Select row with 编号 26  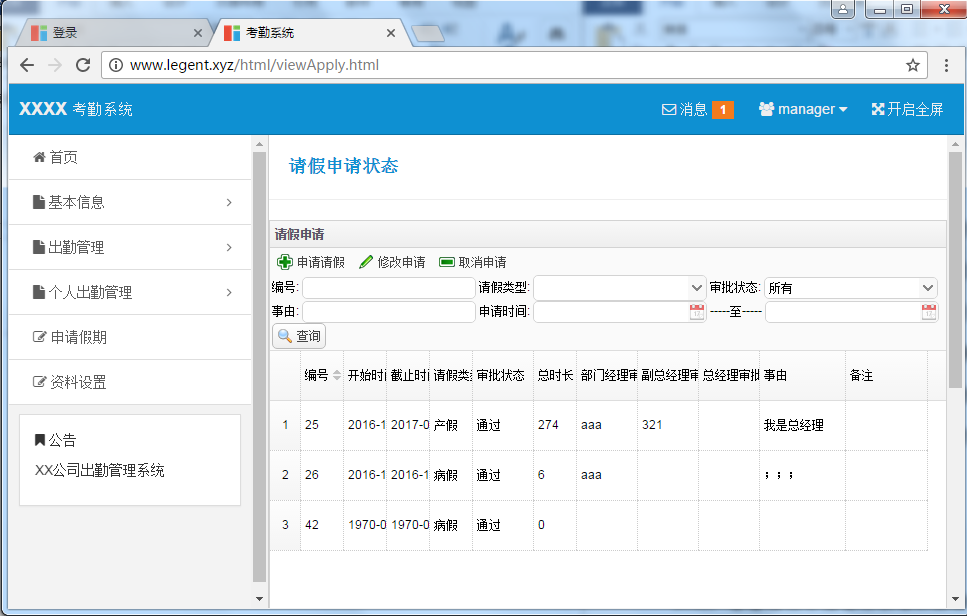click(x=598, y=475)
